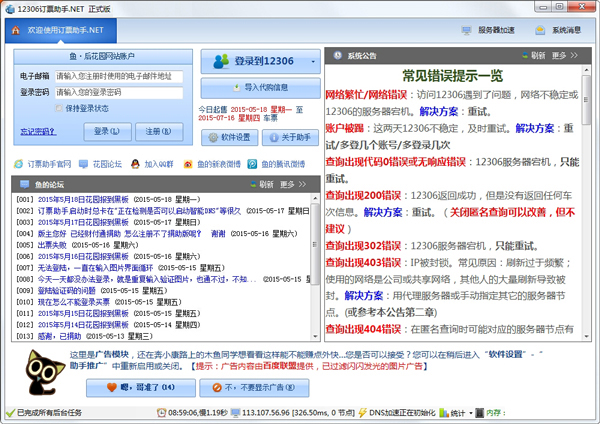This screenshot has height=424, width=600.
Task: Open the 统计 dropdown arrow in status bar
Action: pos(471,413)
